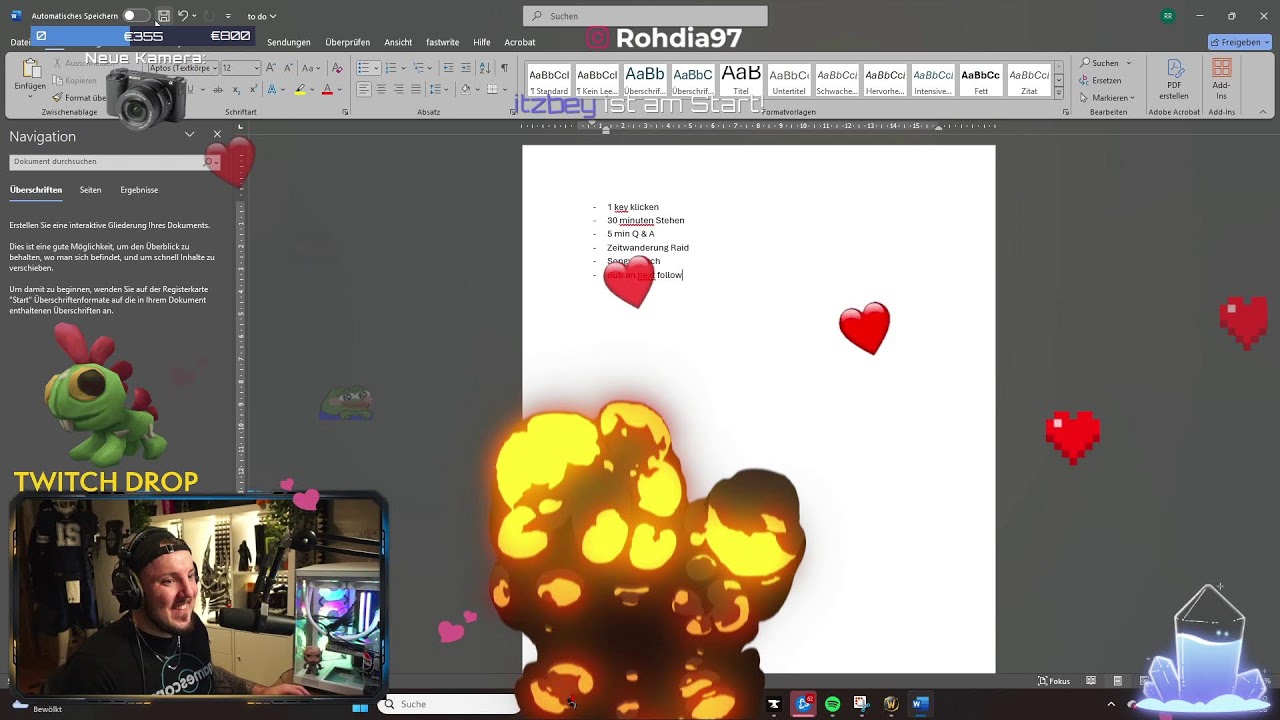Click the text effects (A) icon
The width and height of the screenshot is (1280, 720).
(273, 90)
